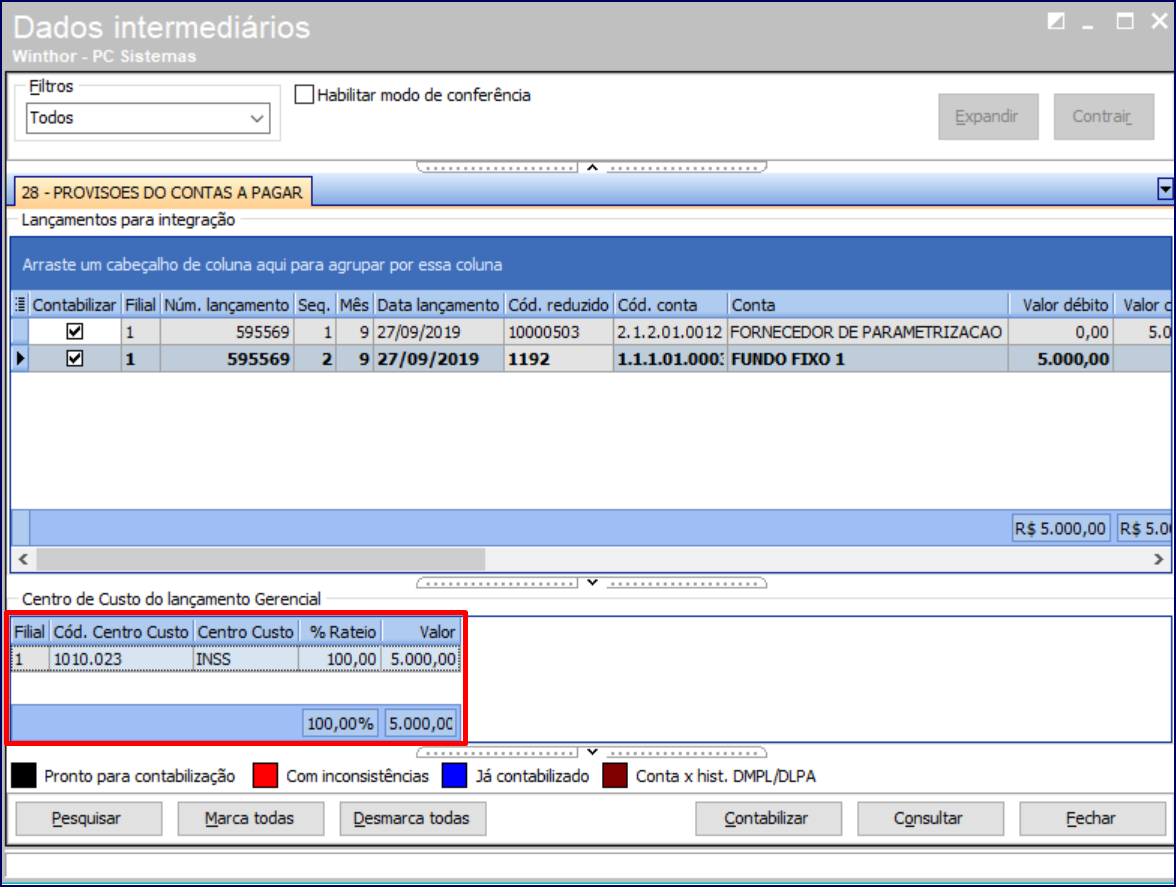Sort by Contabilizar column header

pyautogui.click(x=74, y=304)
